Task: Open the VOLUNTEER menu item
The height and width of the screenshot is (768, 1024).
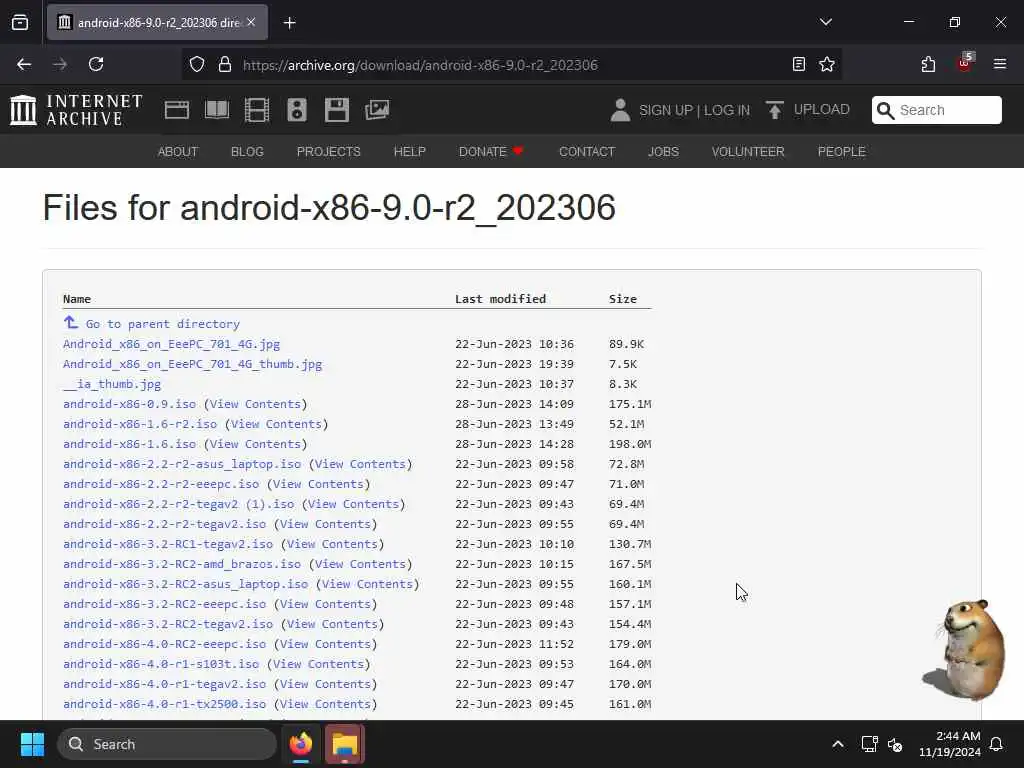Action: click(x=748, y=152)
